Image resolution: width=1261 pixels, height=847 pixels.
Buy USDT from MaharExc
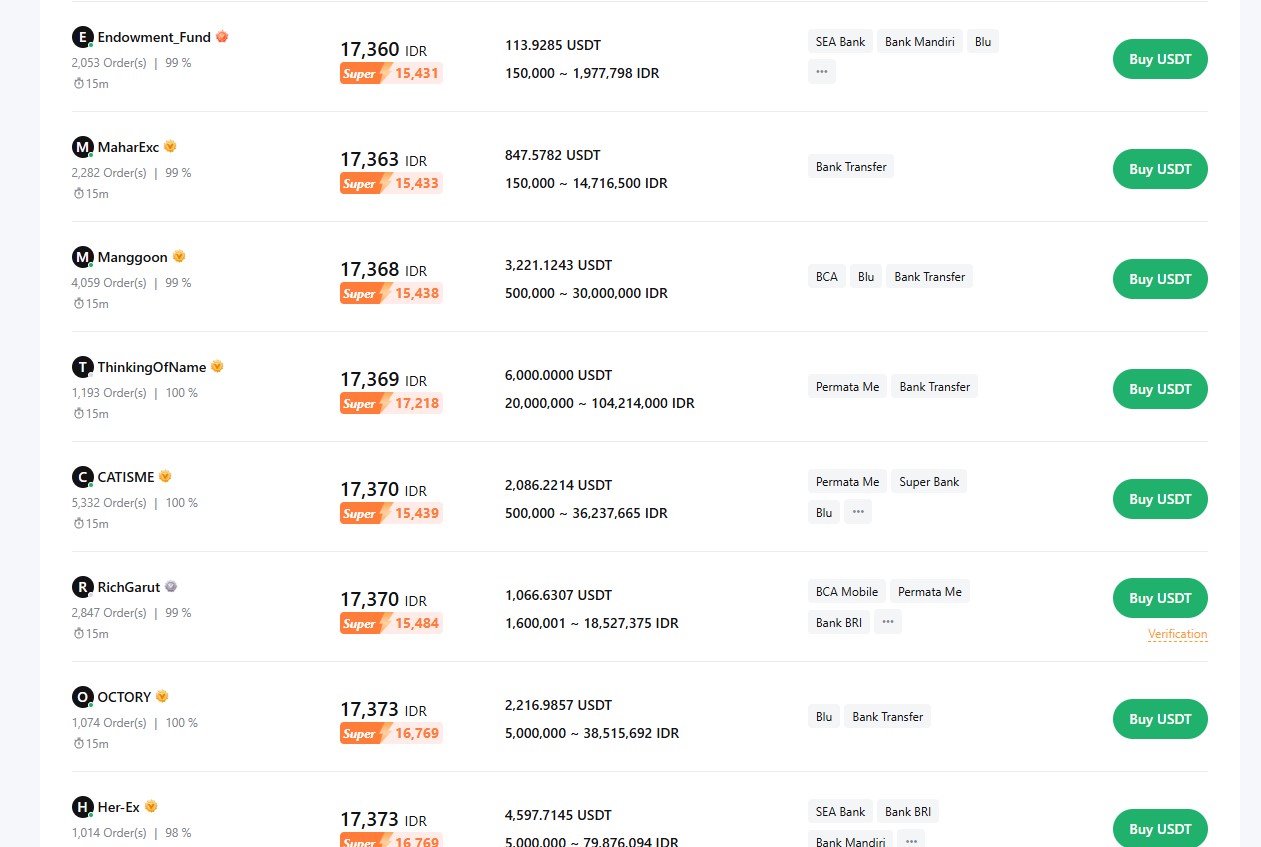[x=1160, y=169]
